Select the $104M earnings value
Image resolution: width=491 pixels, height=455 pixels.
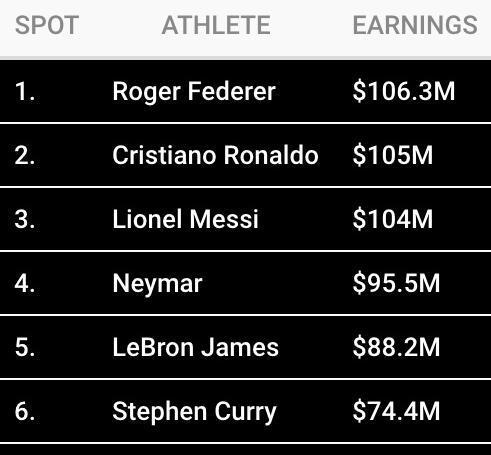(x=393, y=219)
